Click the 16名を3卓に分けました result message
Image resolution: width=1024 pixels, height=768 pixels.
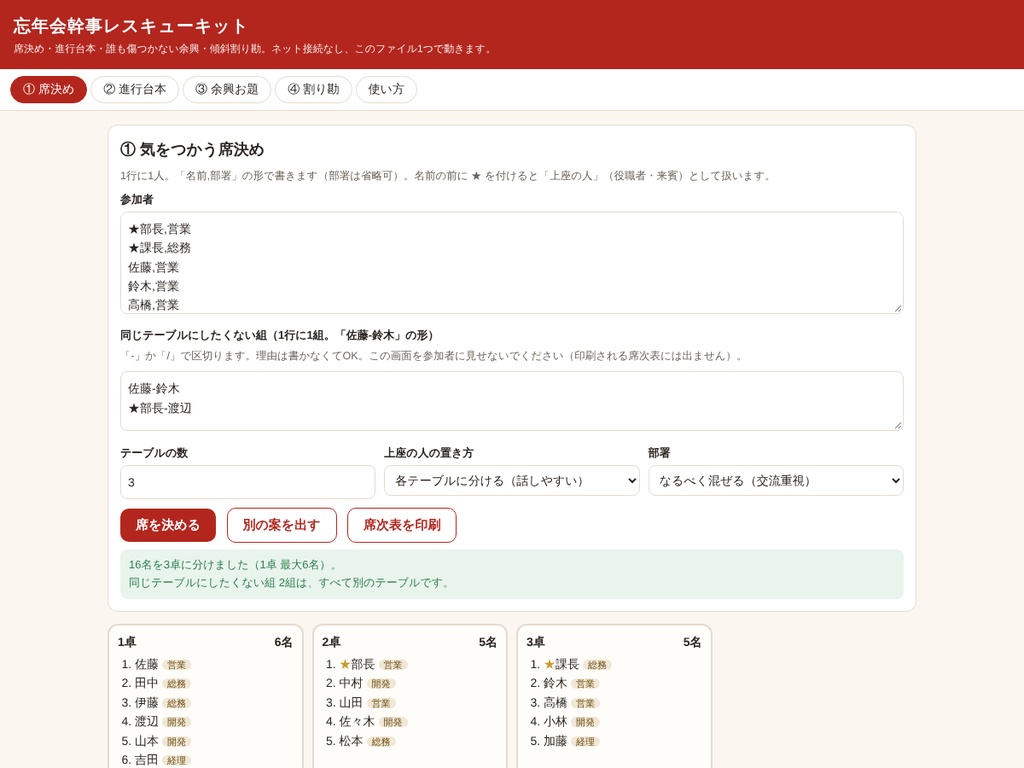233,564
